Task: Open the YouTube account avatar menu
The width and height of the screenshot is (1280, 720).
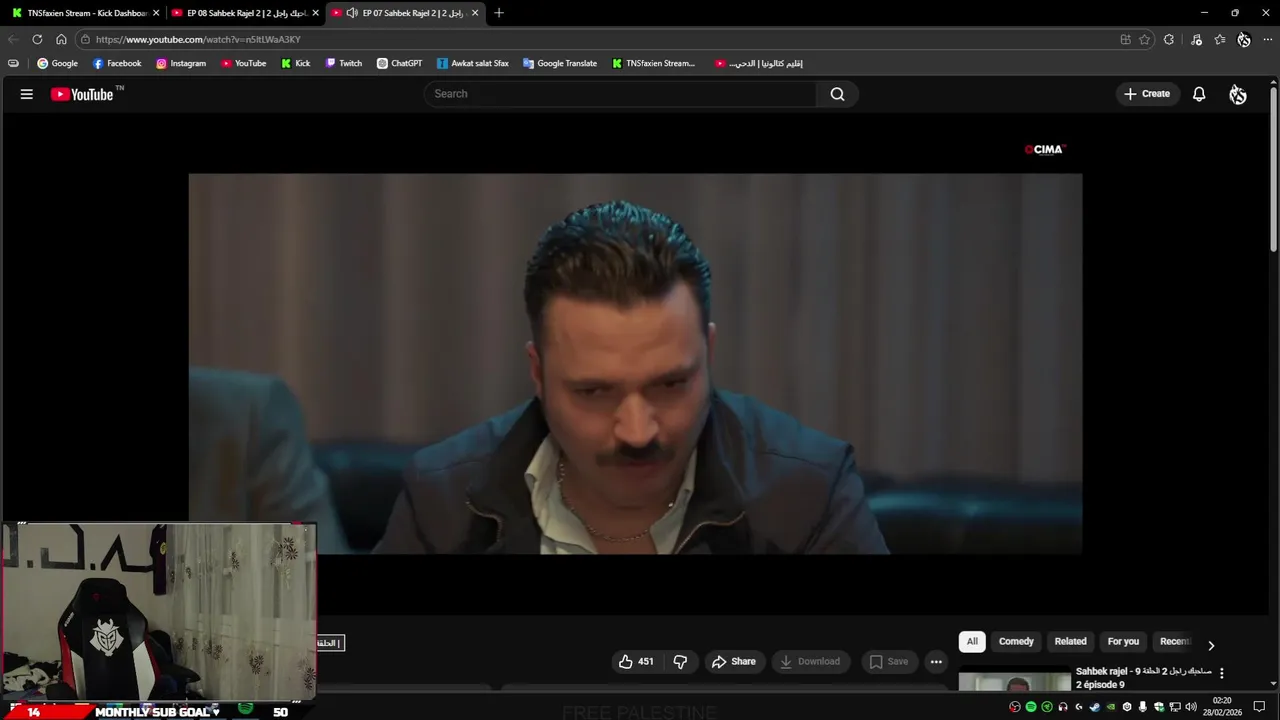Action: coord(1238,94)
